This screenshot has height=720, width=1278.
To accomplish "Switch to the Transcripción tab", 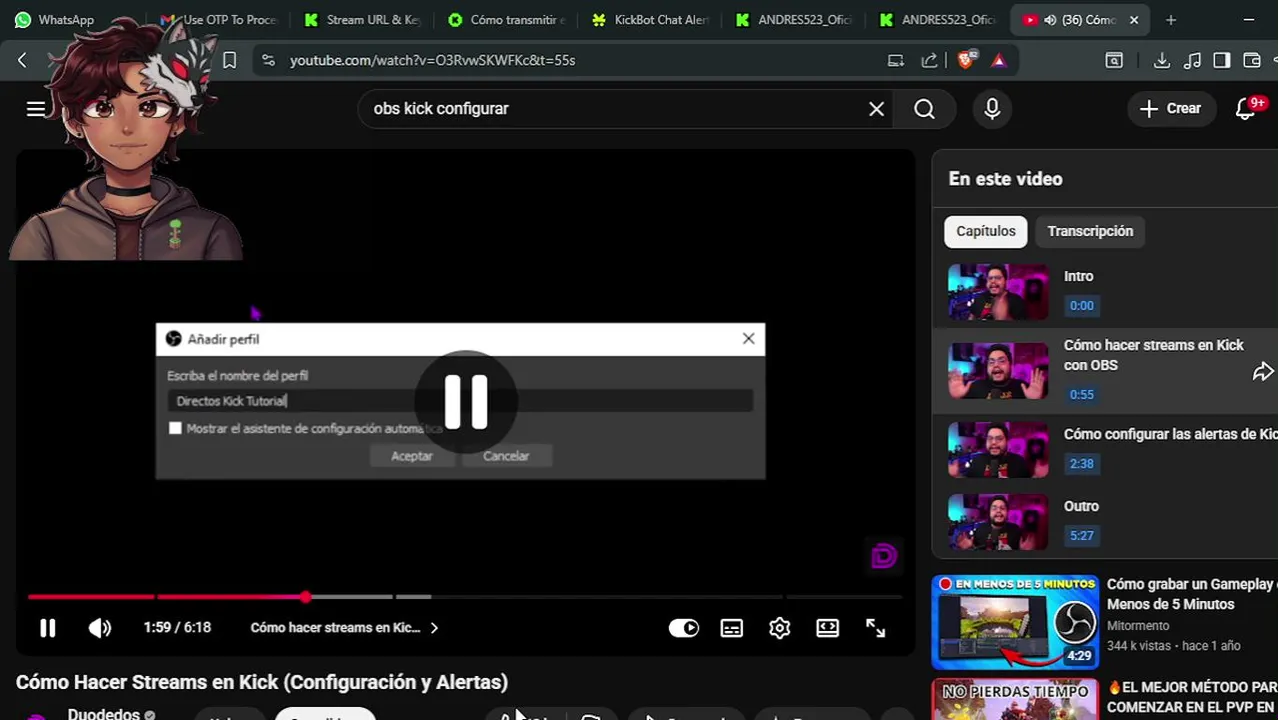I will pyautogui.click(x=1090, y=231).
